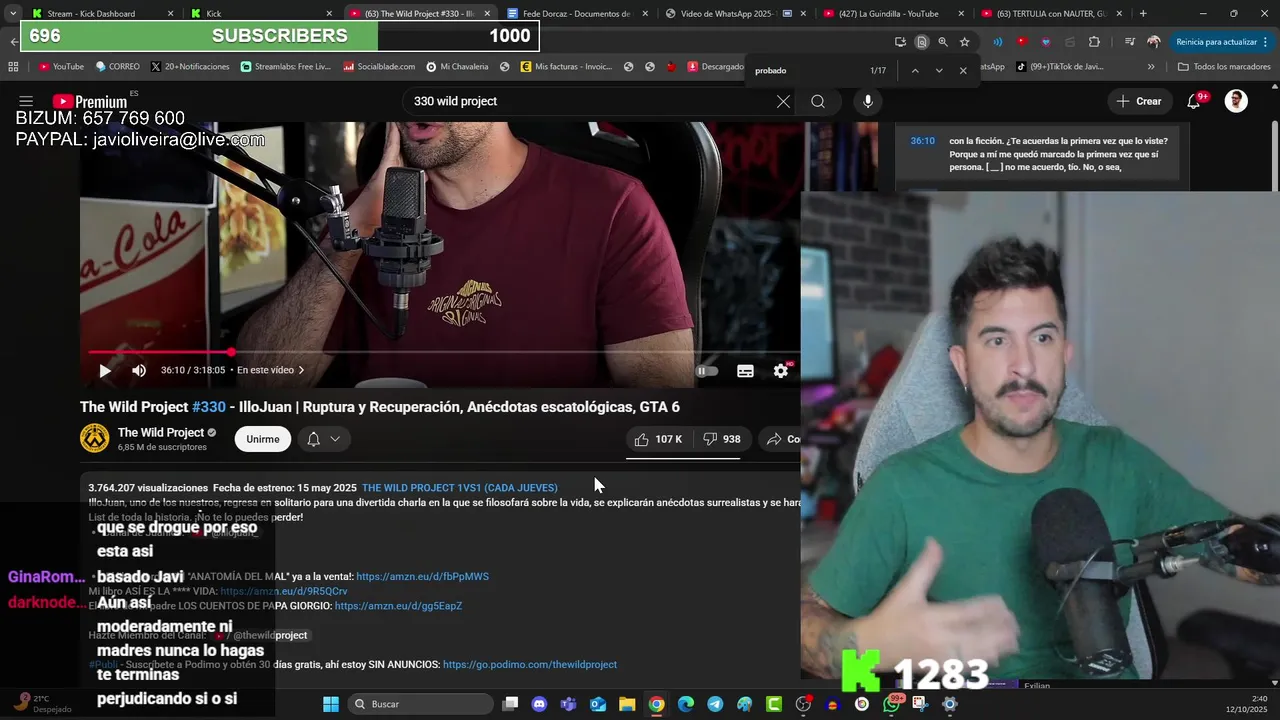Screen dimensions: 1280x720
Task: Toggle the autoplay switch in player
Action: pyautogui.click(x=708, y=371)
